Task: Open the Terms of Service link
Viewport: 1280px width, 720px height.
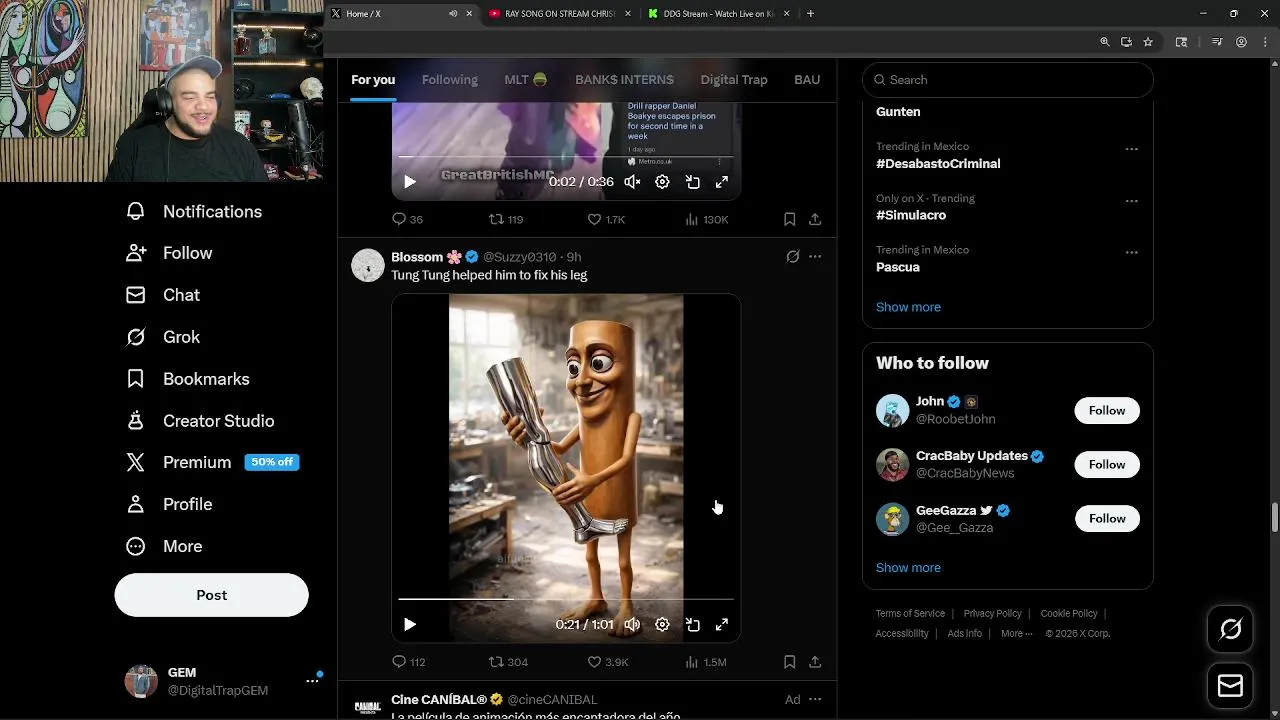Action: [910, 613]
